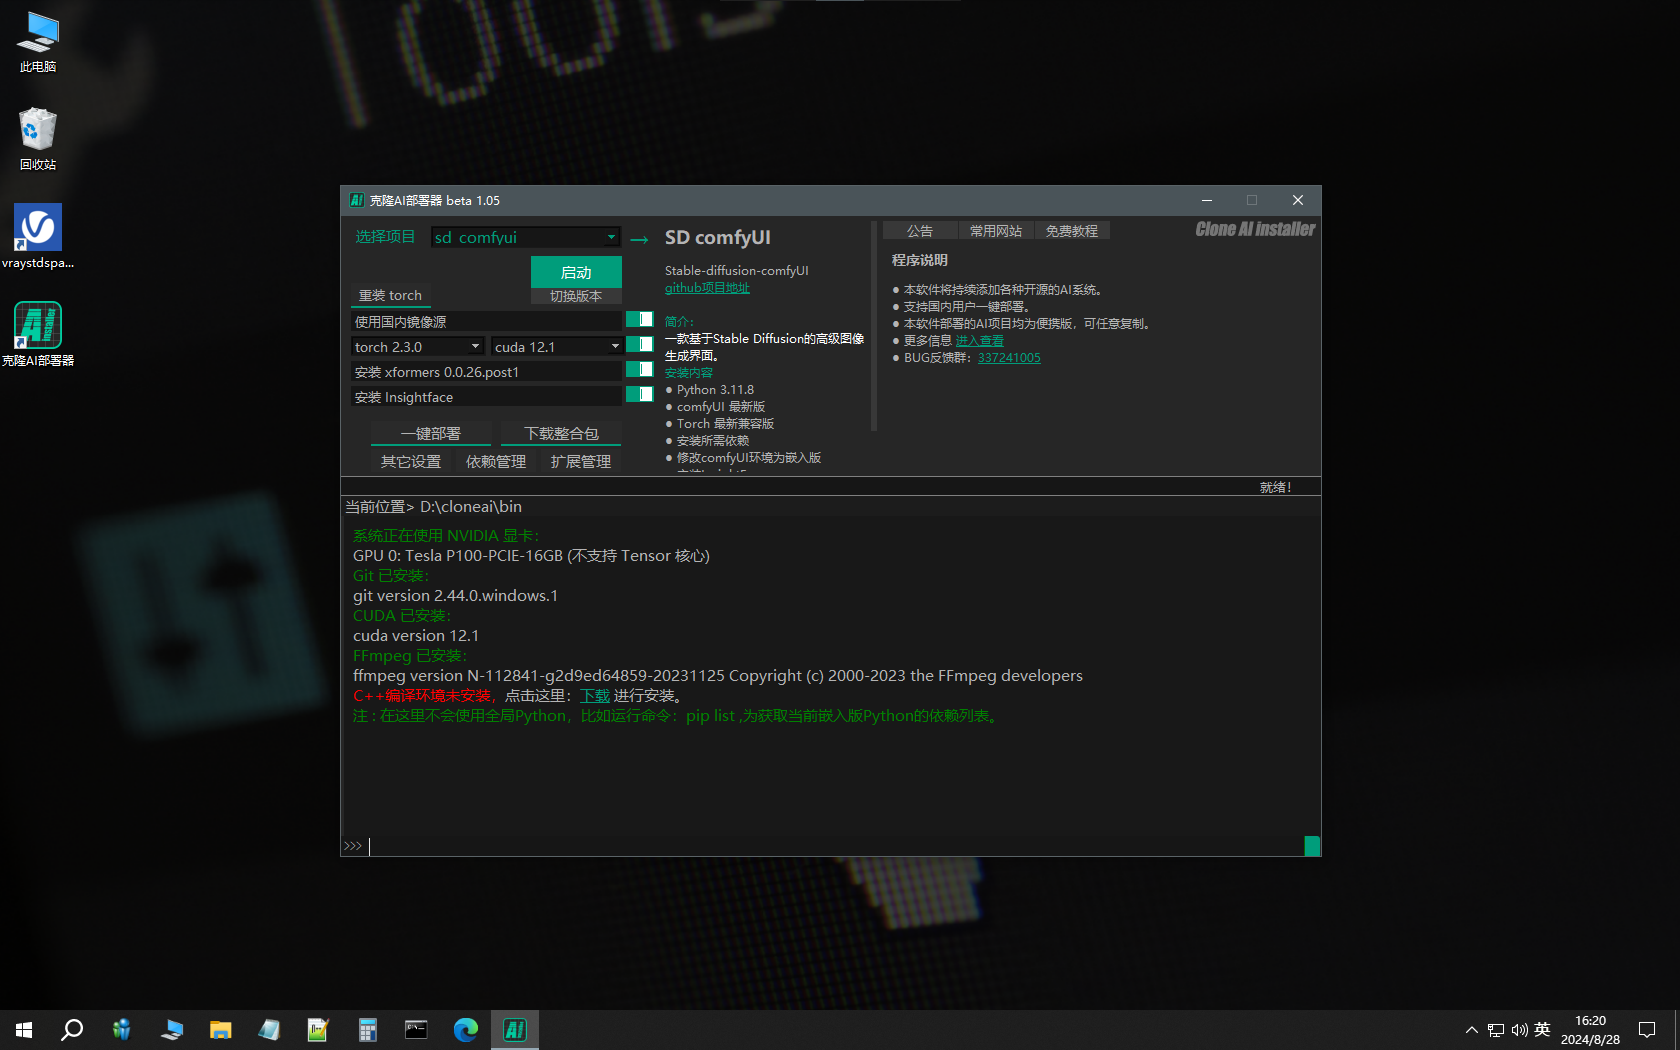Open File Explorer from the taskbar
The width and height of the screenshot is (1680, 1050).
[220, 1030]
